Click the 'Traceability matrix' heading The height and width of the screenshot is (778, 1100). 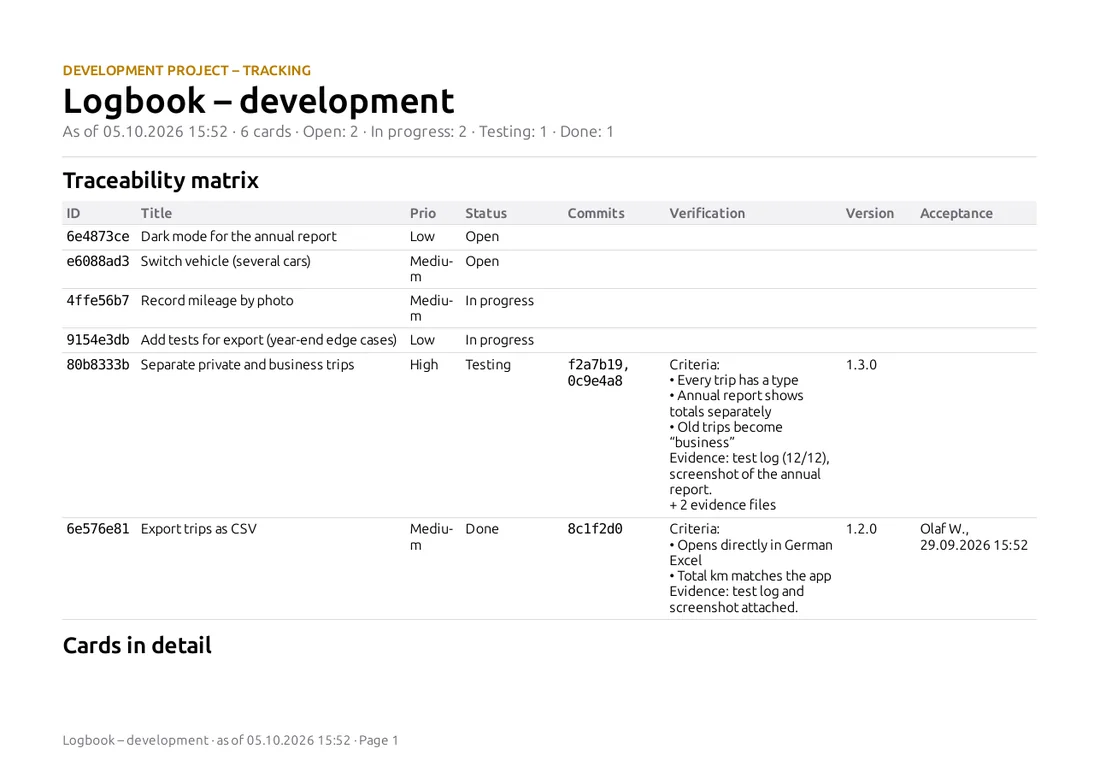[x=161, y=180]
